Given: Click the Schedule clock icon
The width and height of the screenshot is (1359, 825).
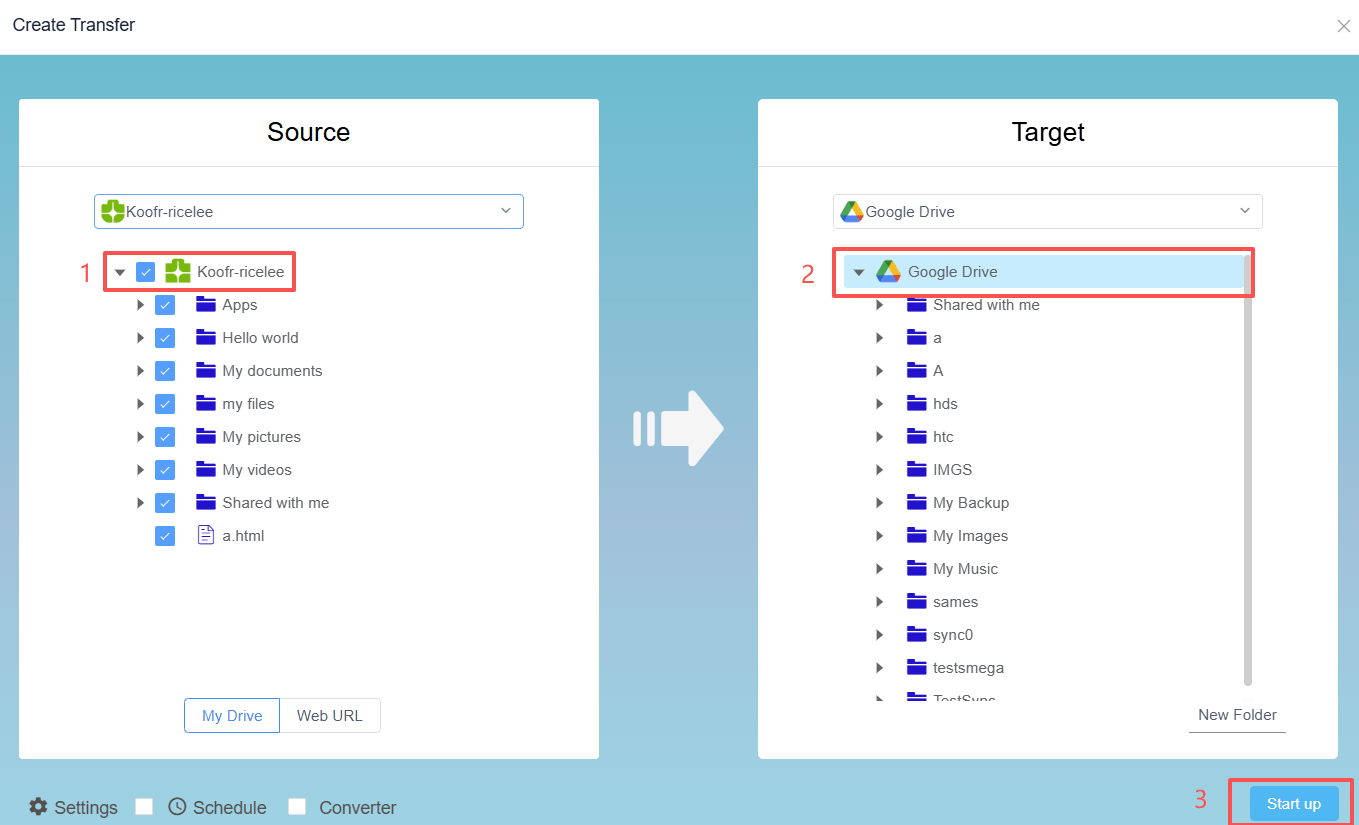Looking at the screenshot, I should click(x=177, y=806).
